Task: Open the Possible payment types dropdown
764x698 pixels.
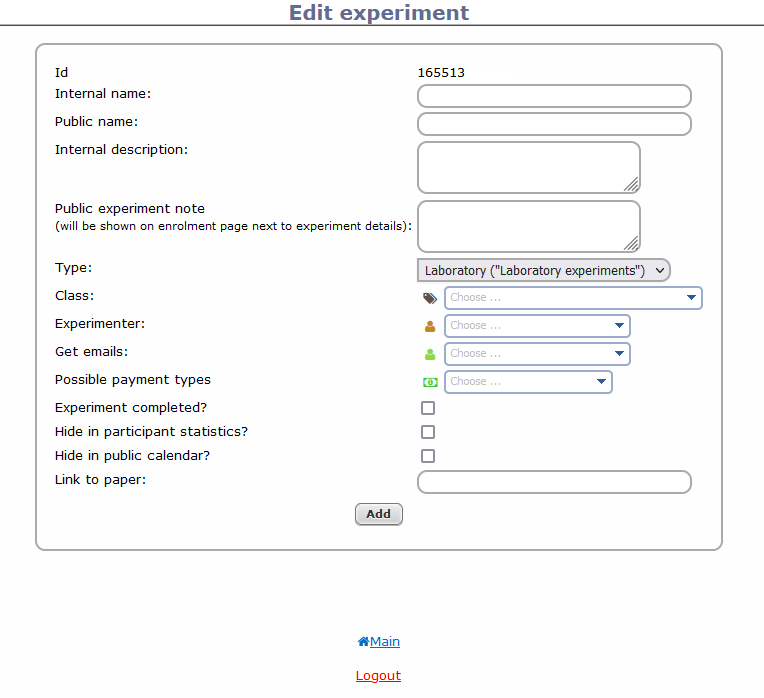Action: click(528, 382)
